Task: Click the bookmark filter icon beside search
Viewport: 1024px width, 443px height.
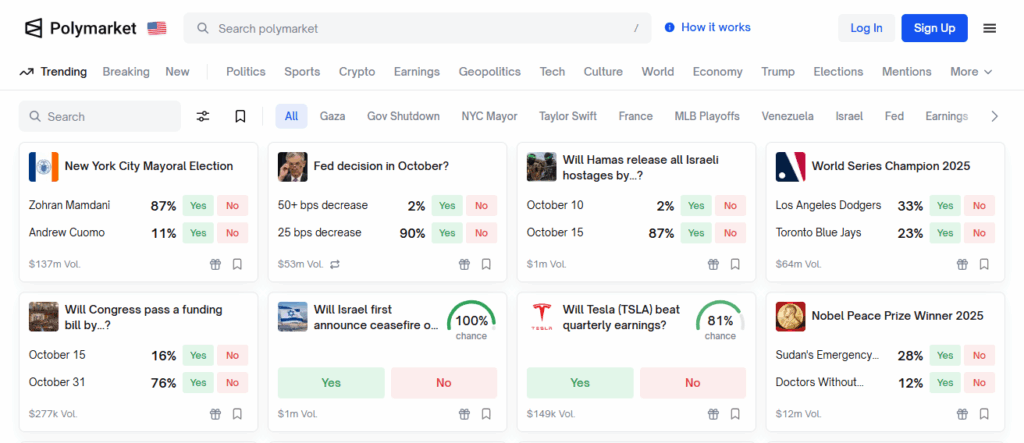Action: [x=240, y=117]
